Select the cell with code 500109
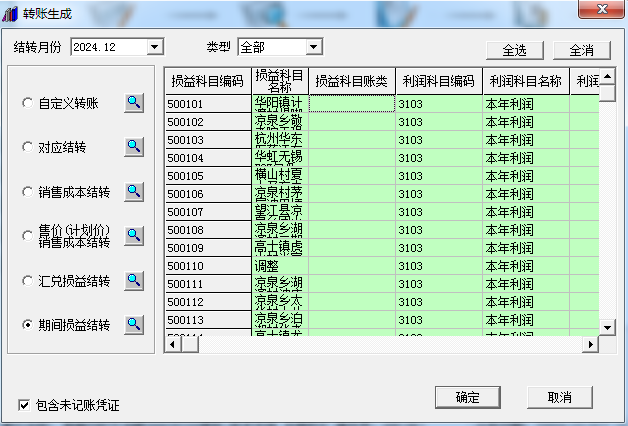This screenshot has width=628, height=426. 208,248
